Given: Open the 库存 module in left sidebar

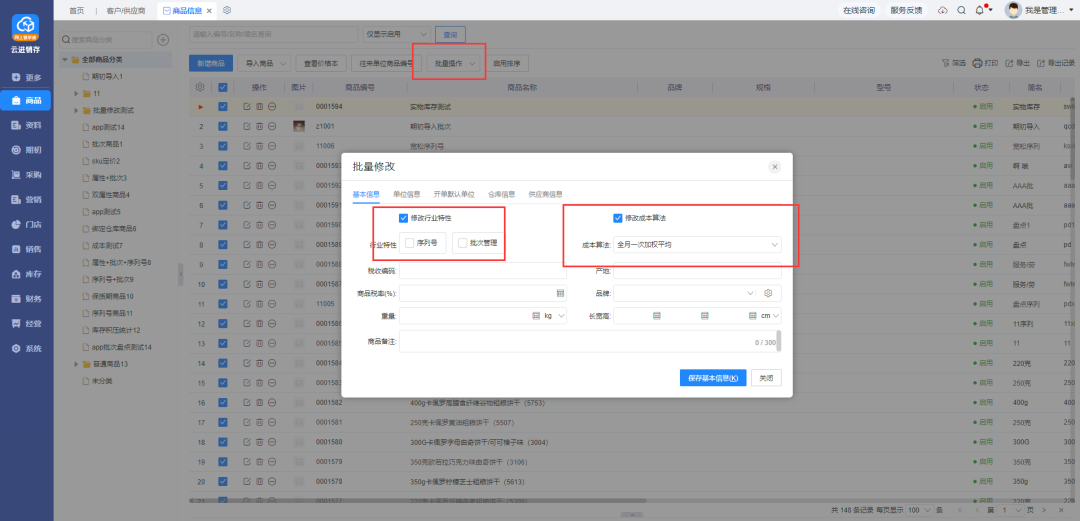Looking at the screenshot, I should (26, 273).
